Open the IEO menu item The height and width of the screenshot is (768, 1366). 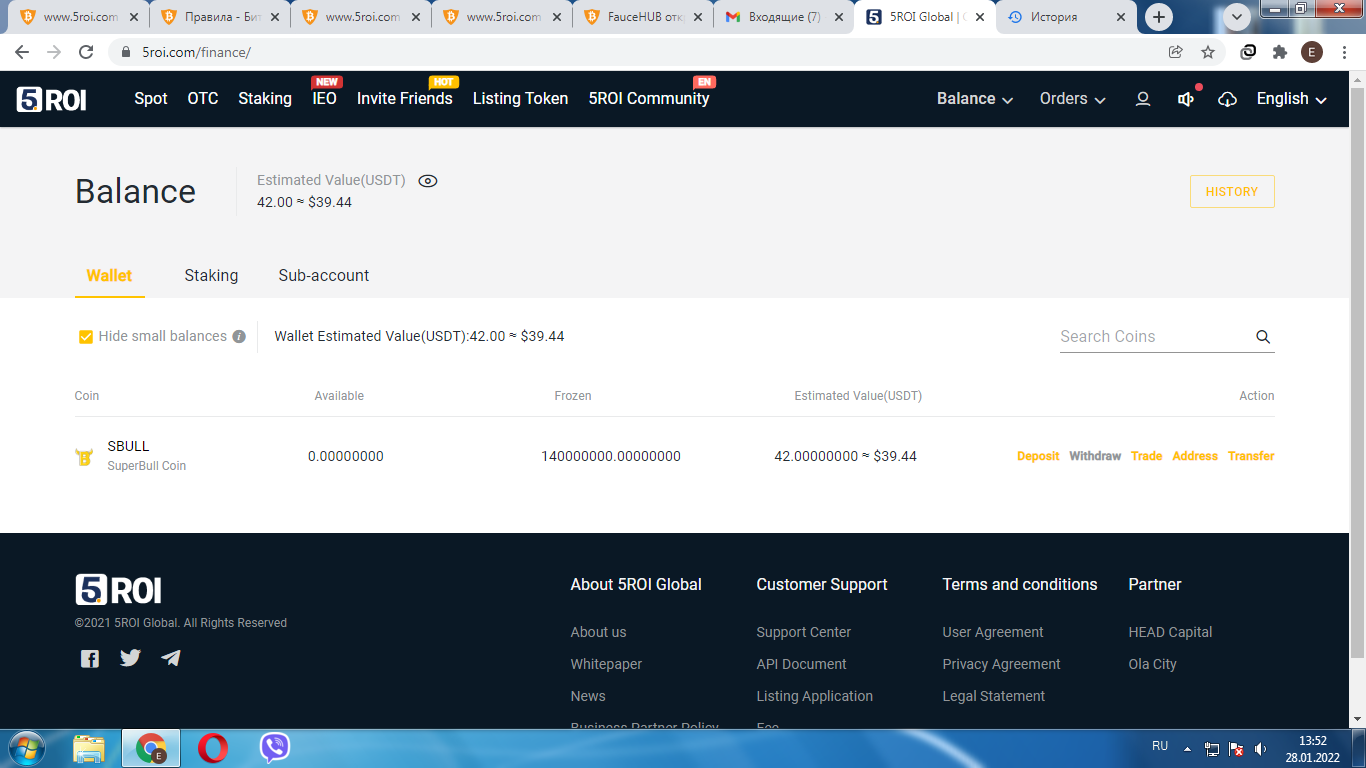click(325, 99)
